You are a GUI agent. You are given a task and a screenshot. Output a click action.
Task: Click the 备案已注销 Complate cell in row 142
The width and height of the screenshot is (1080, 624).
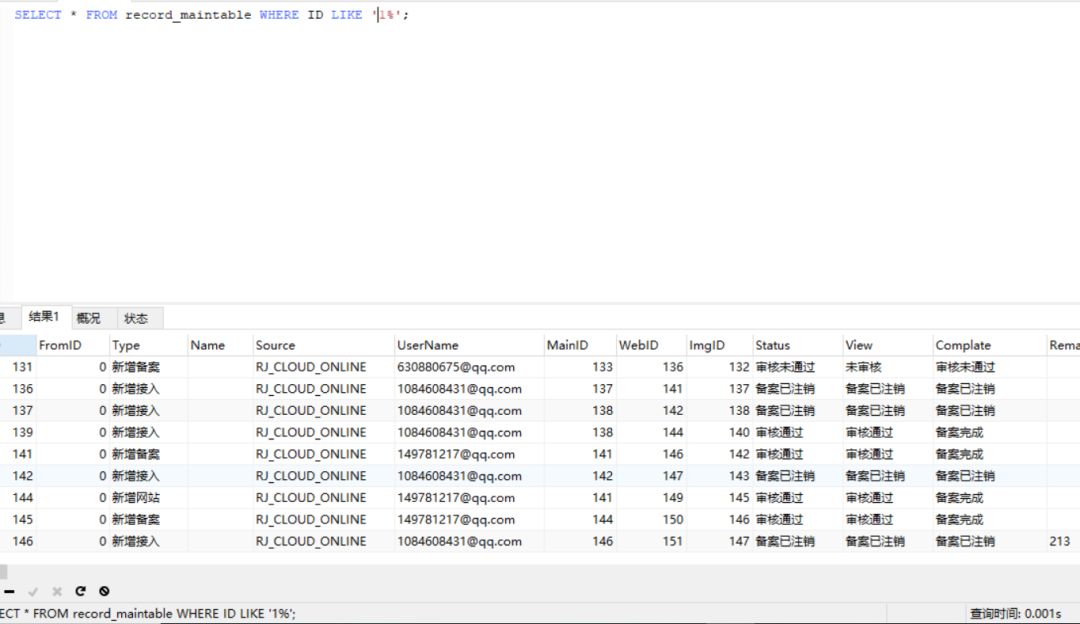[x=989, y=476]
